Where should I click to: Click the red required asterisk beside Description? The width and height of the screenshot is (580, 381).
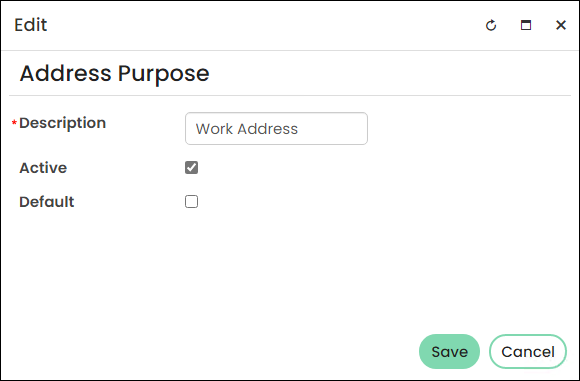coord(14,122)
